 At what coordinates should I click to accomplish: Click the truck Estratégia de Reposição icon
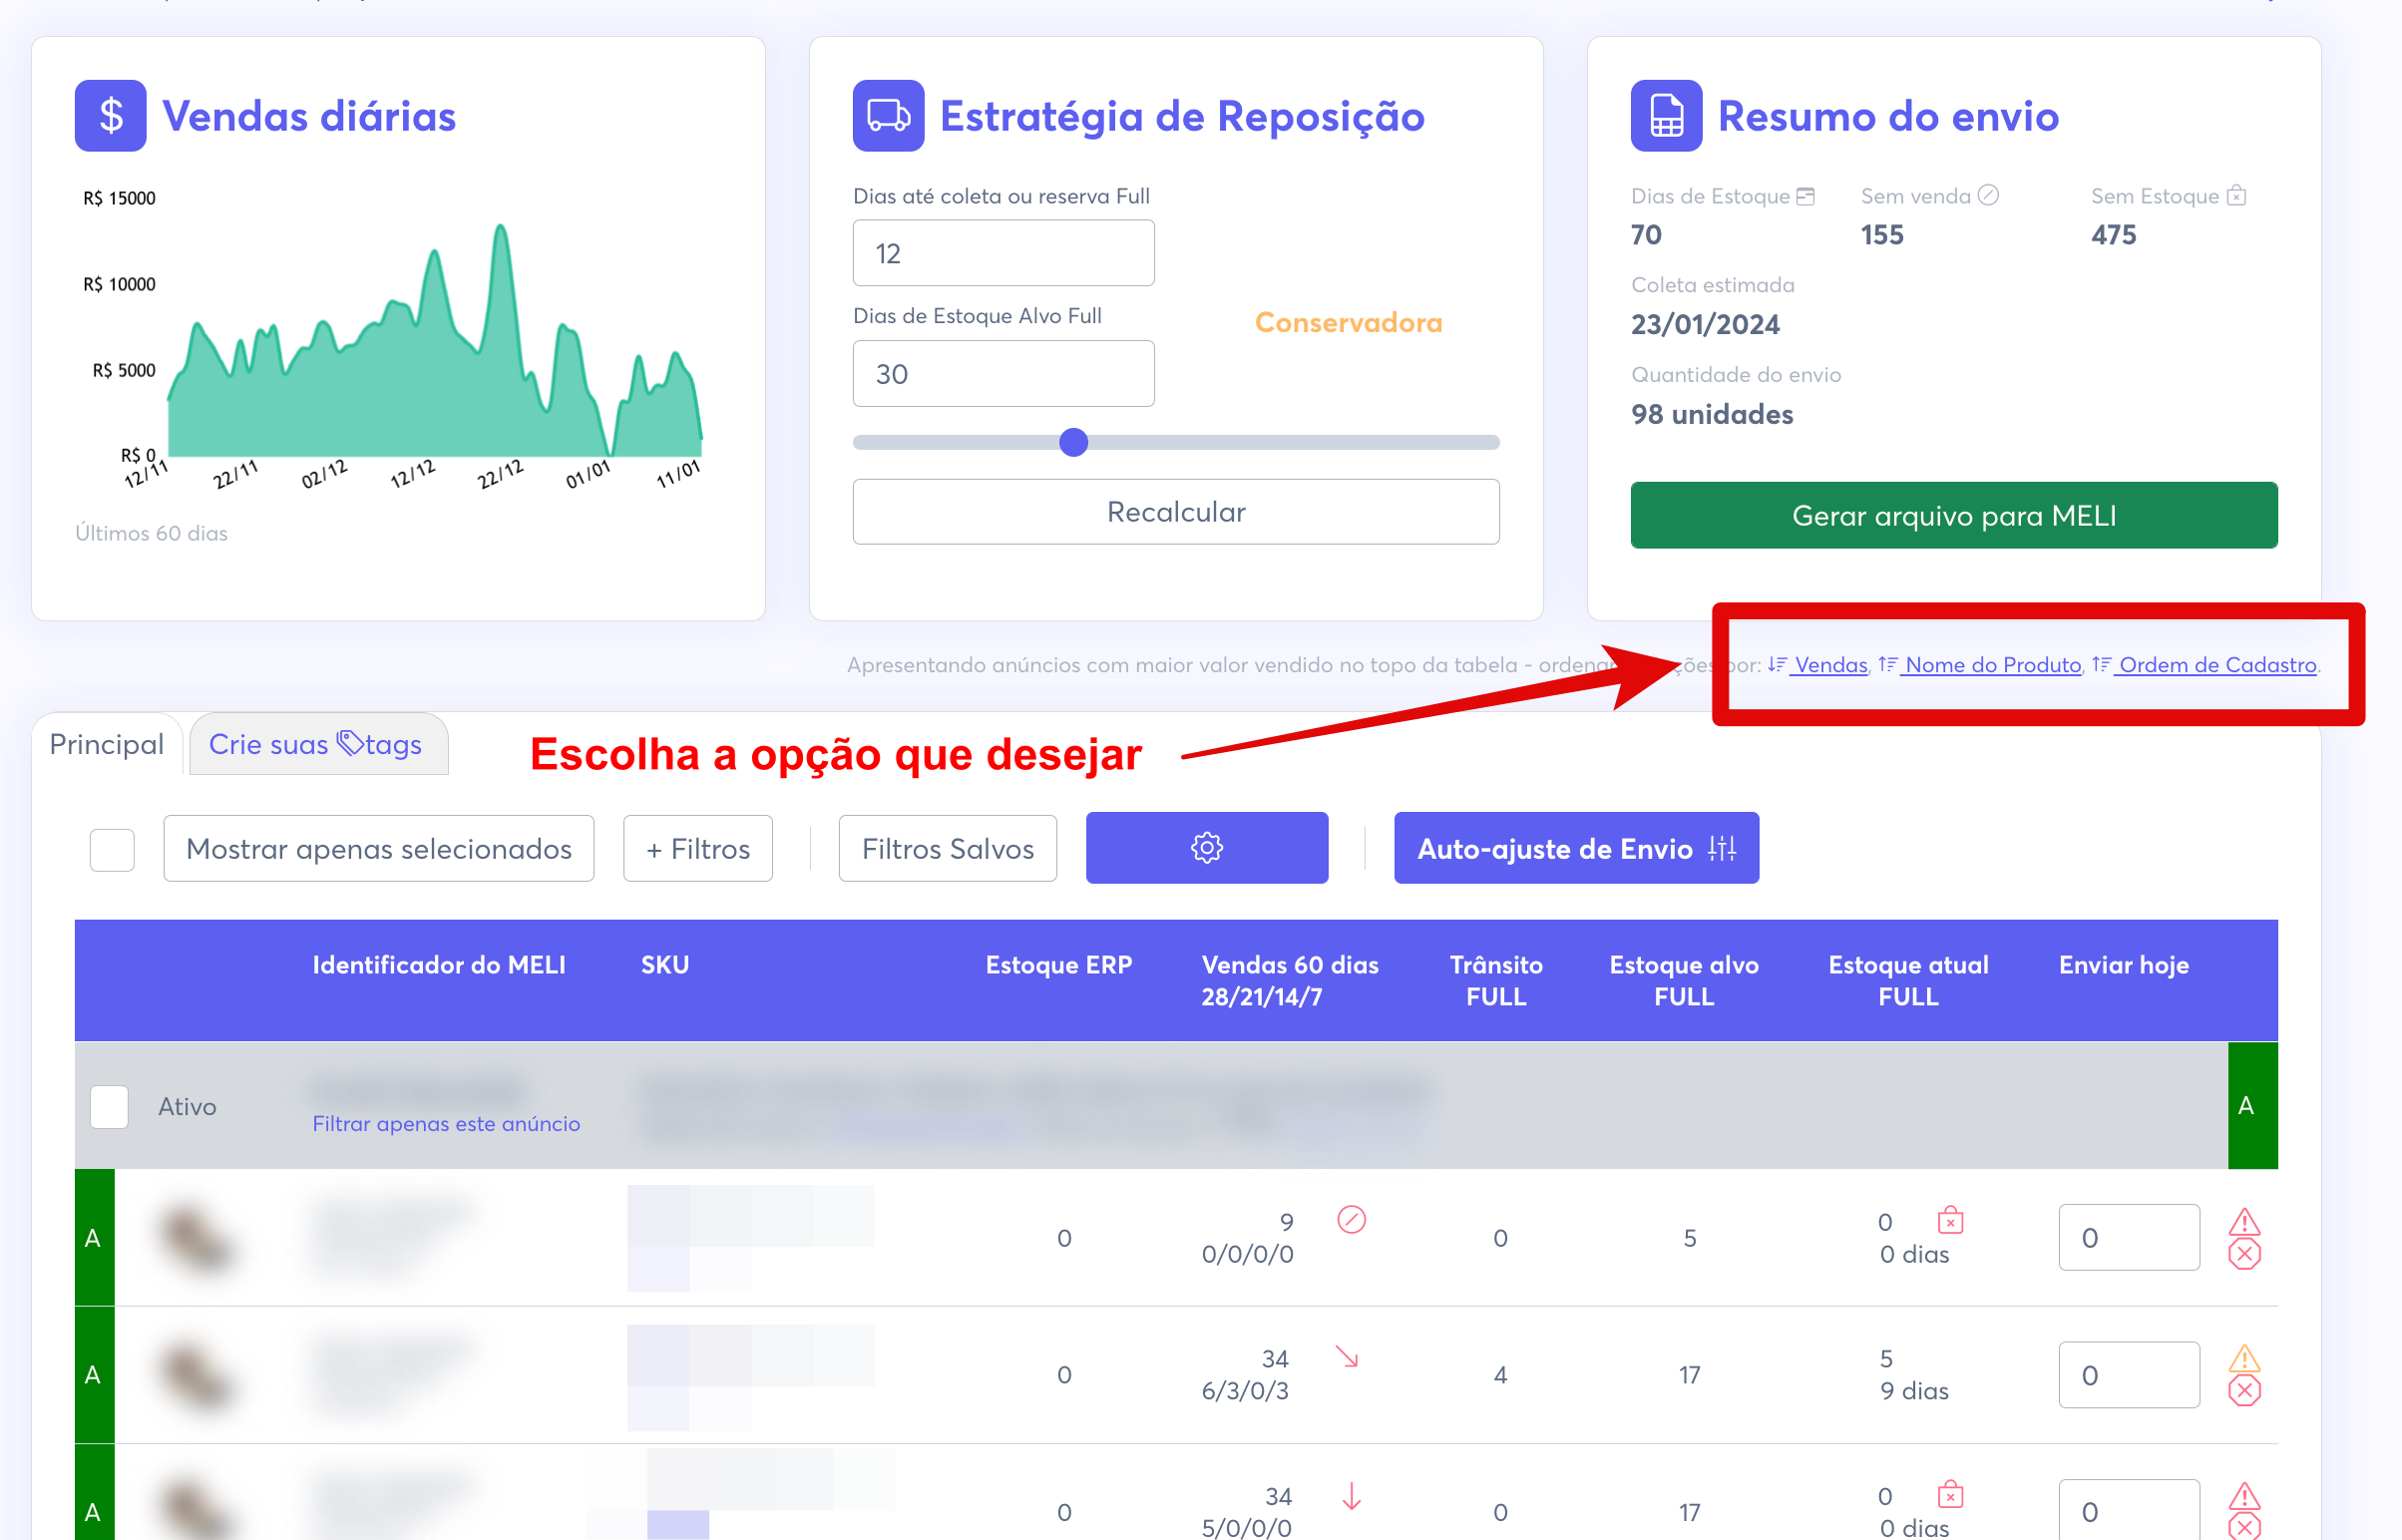[x=887, y=116]
